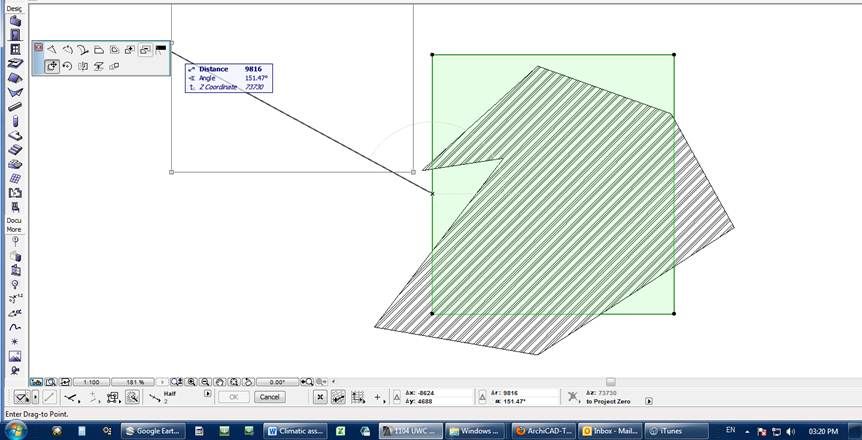Screen dimensions: 862x440
Task: Expand the 'to Project Zero' arrow
Action: (x=649, y=402)
